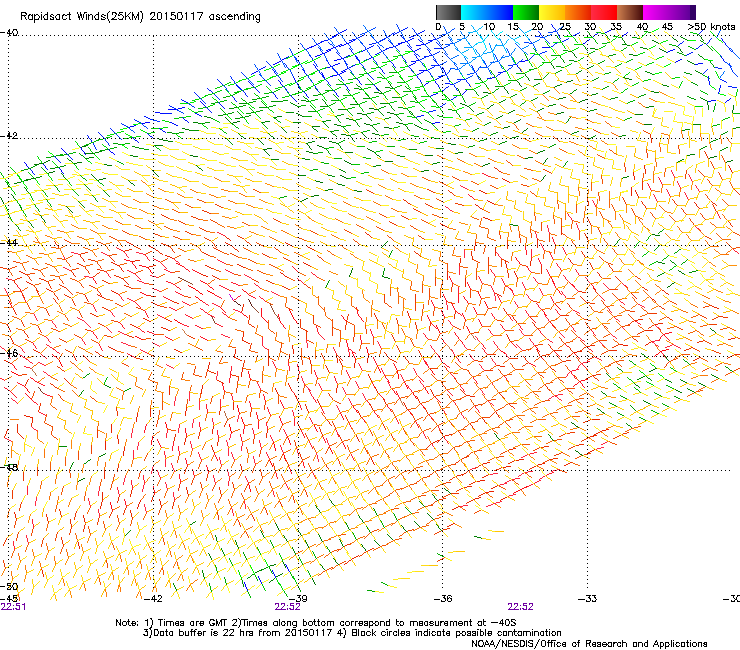Screen dimensions: 740x650
Task: Click the -36 longitude axis label
Action: 443,599
